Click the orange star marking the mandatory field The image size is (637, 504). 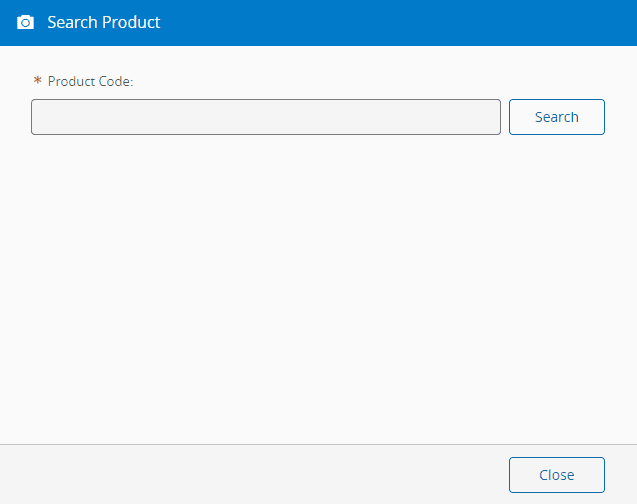tap(38, 81)
